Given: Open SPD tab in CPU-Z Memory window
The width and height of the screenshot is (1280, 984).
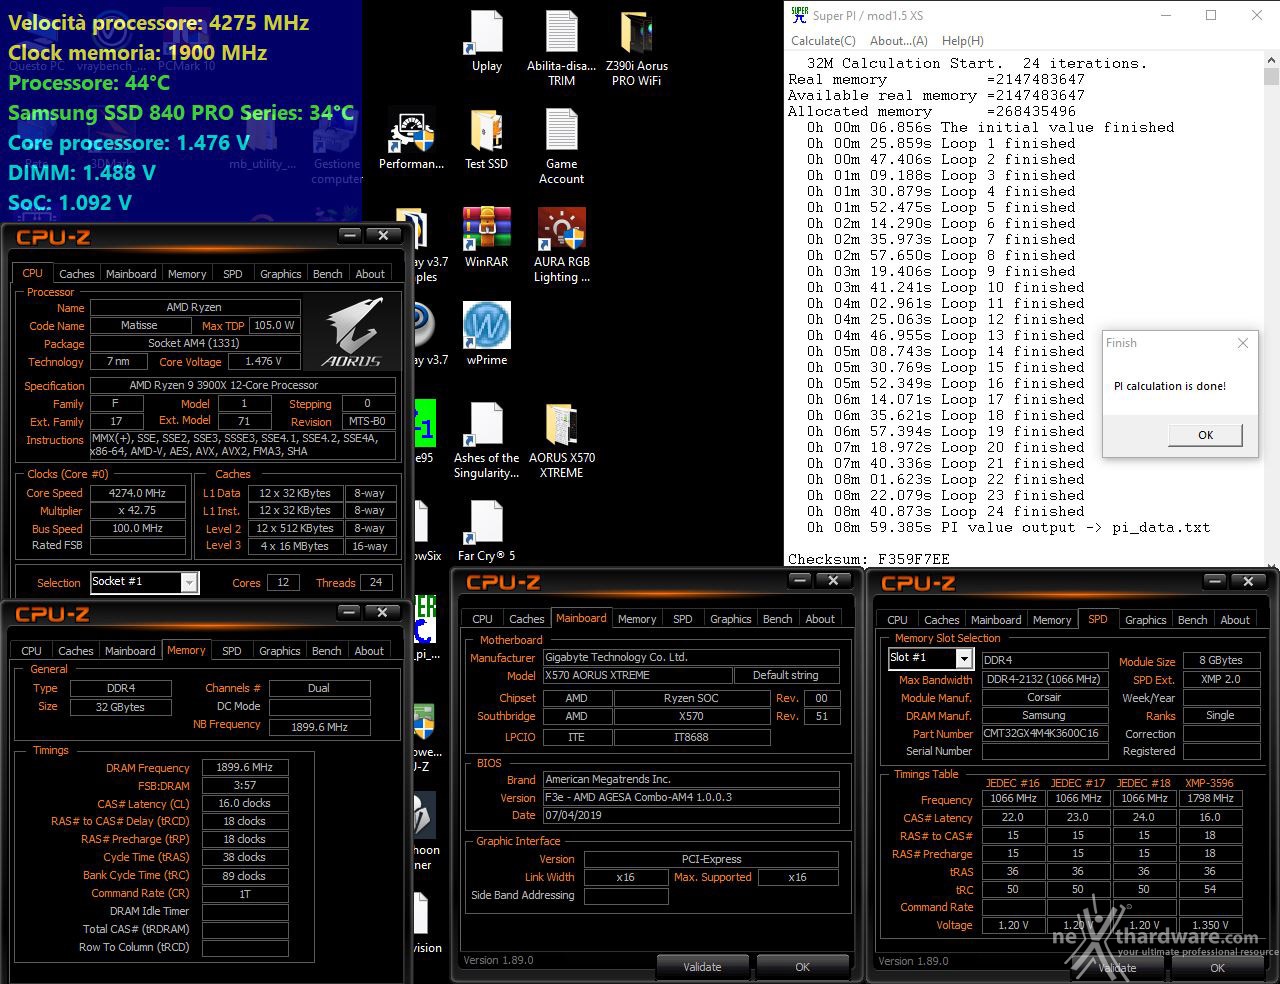Looking at the screenshot, I should [232, 651].
